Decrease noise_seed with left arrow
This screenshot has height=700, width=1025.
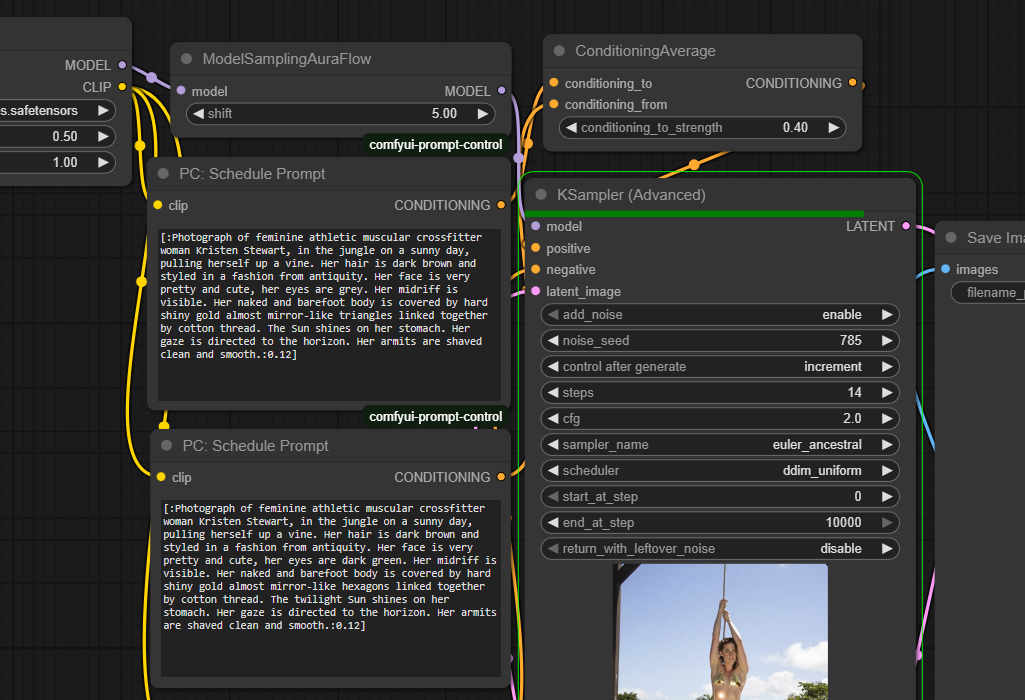[553, 341]
